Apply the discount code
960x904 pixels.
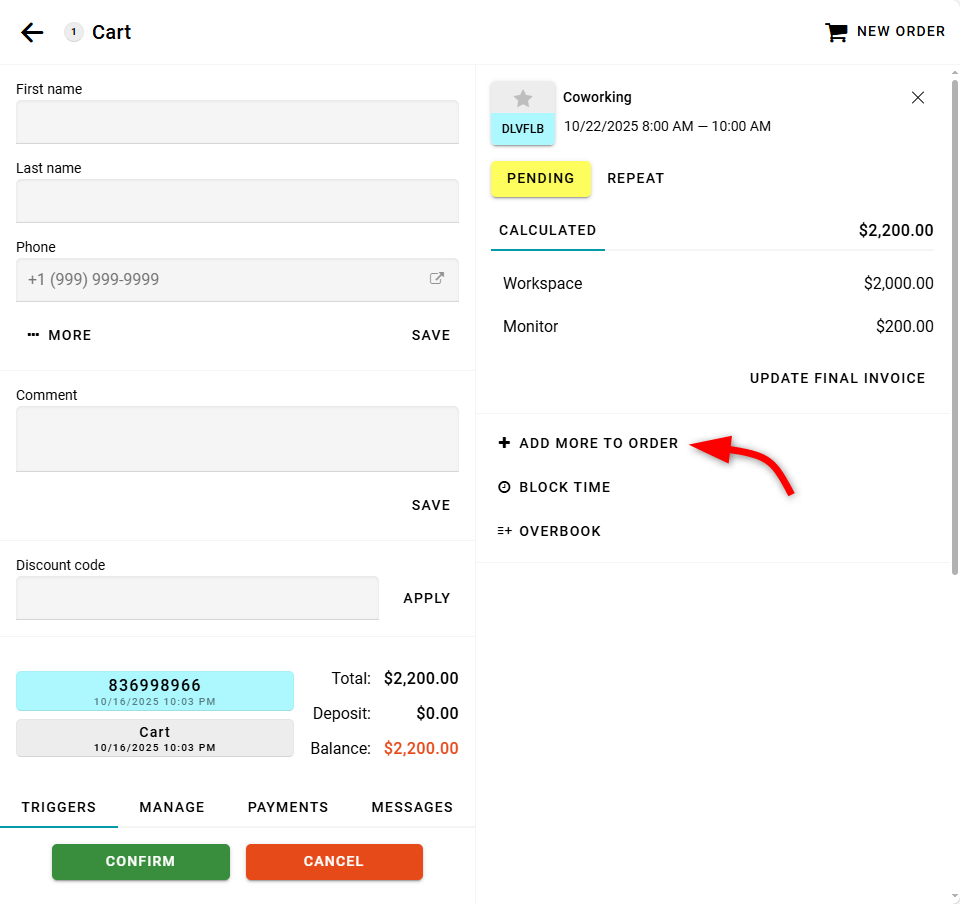pos(427,598)
